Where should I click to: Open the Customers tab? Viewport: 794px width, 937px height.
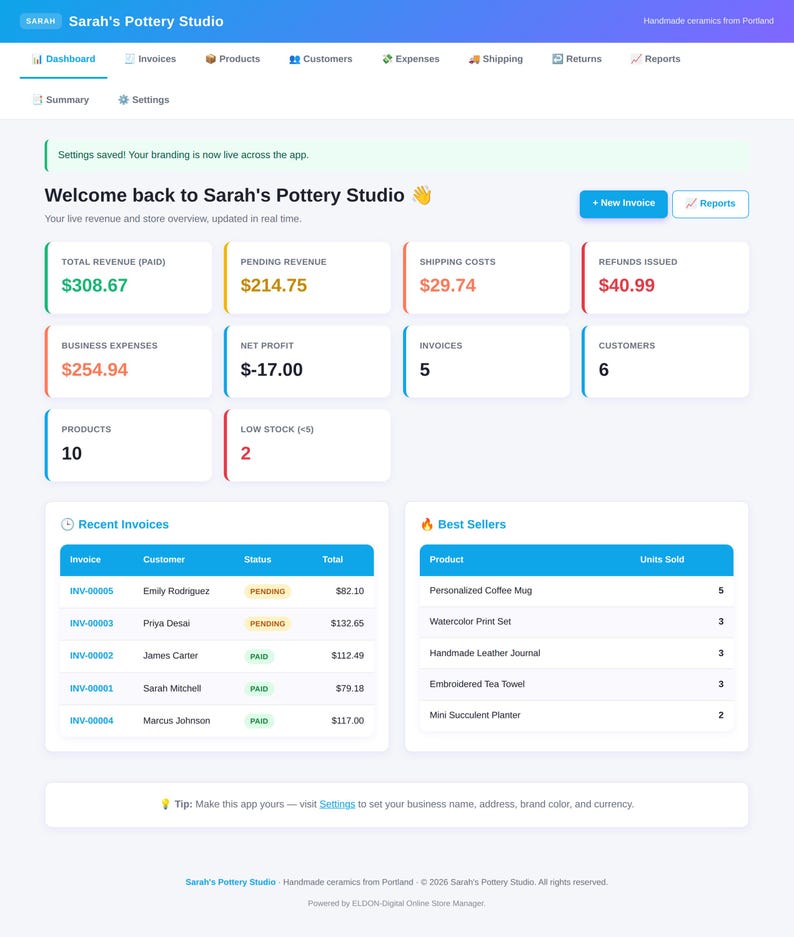click(321, 59)
